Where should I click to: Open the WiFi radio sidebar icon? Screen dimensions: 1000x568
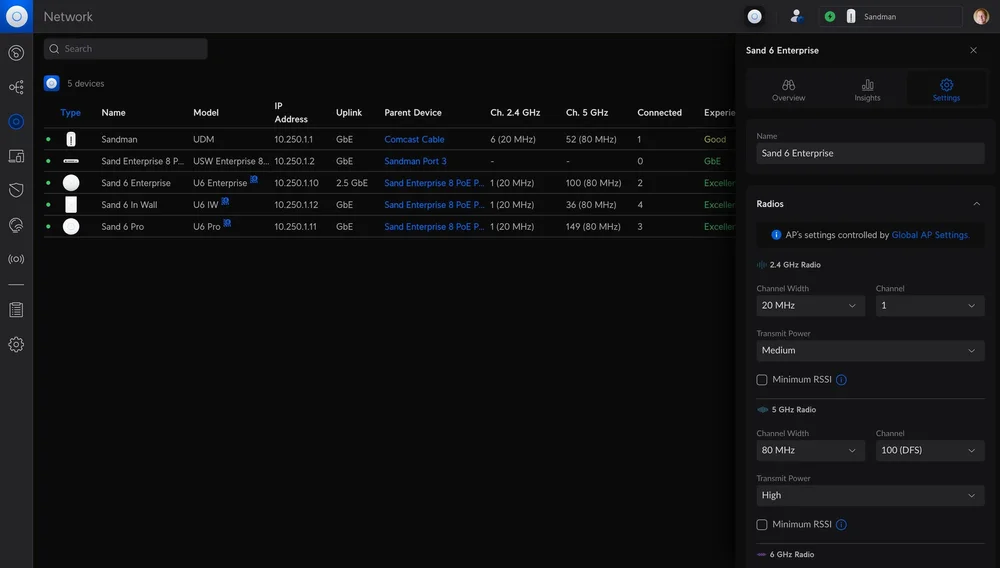[16, 259]
